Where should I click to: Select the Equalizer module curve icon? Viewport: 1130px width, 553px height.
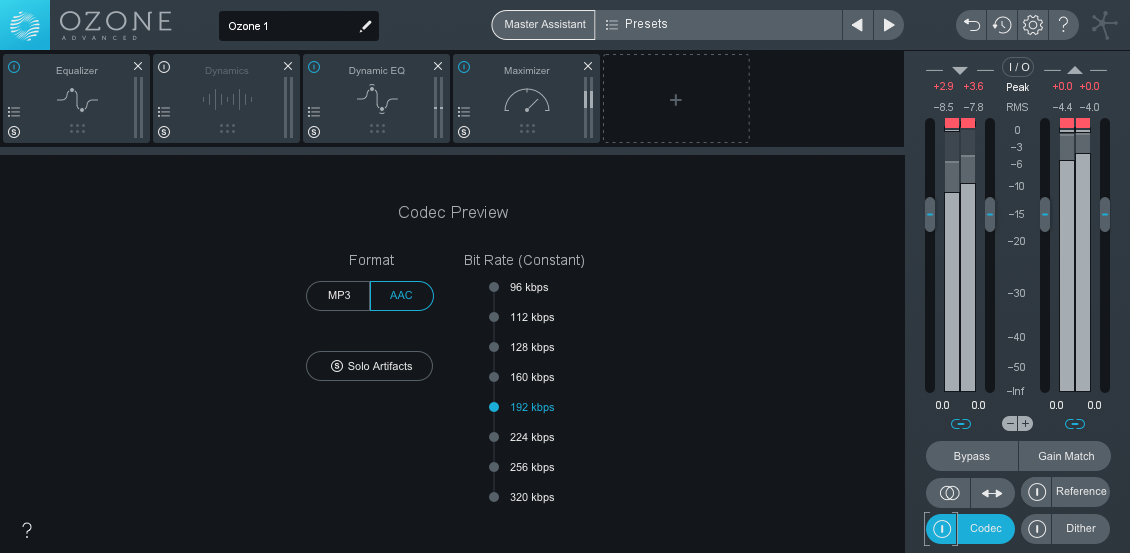point(77,99)
